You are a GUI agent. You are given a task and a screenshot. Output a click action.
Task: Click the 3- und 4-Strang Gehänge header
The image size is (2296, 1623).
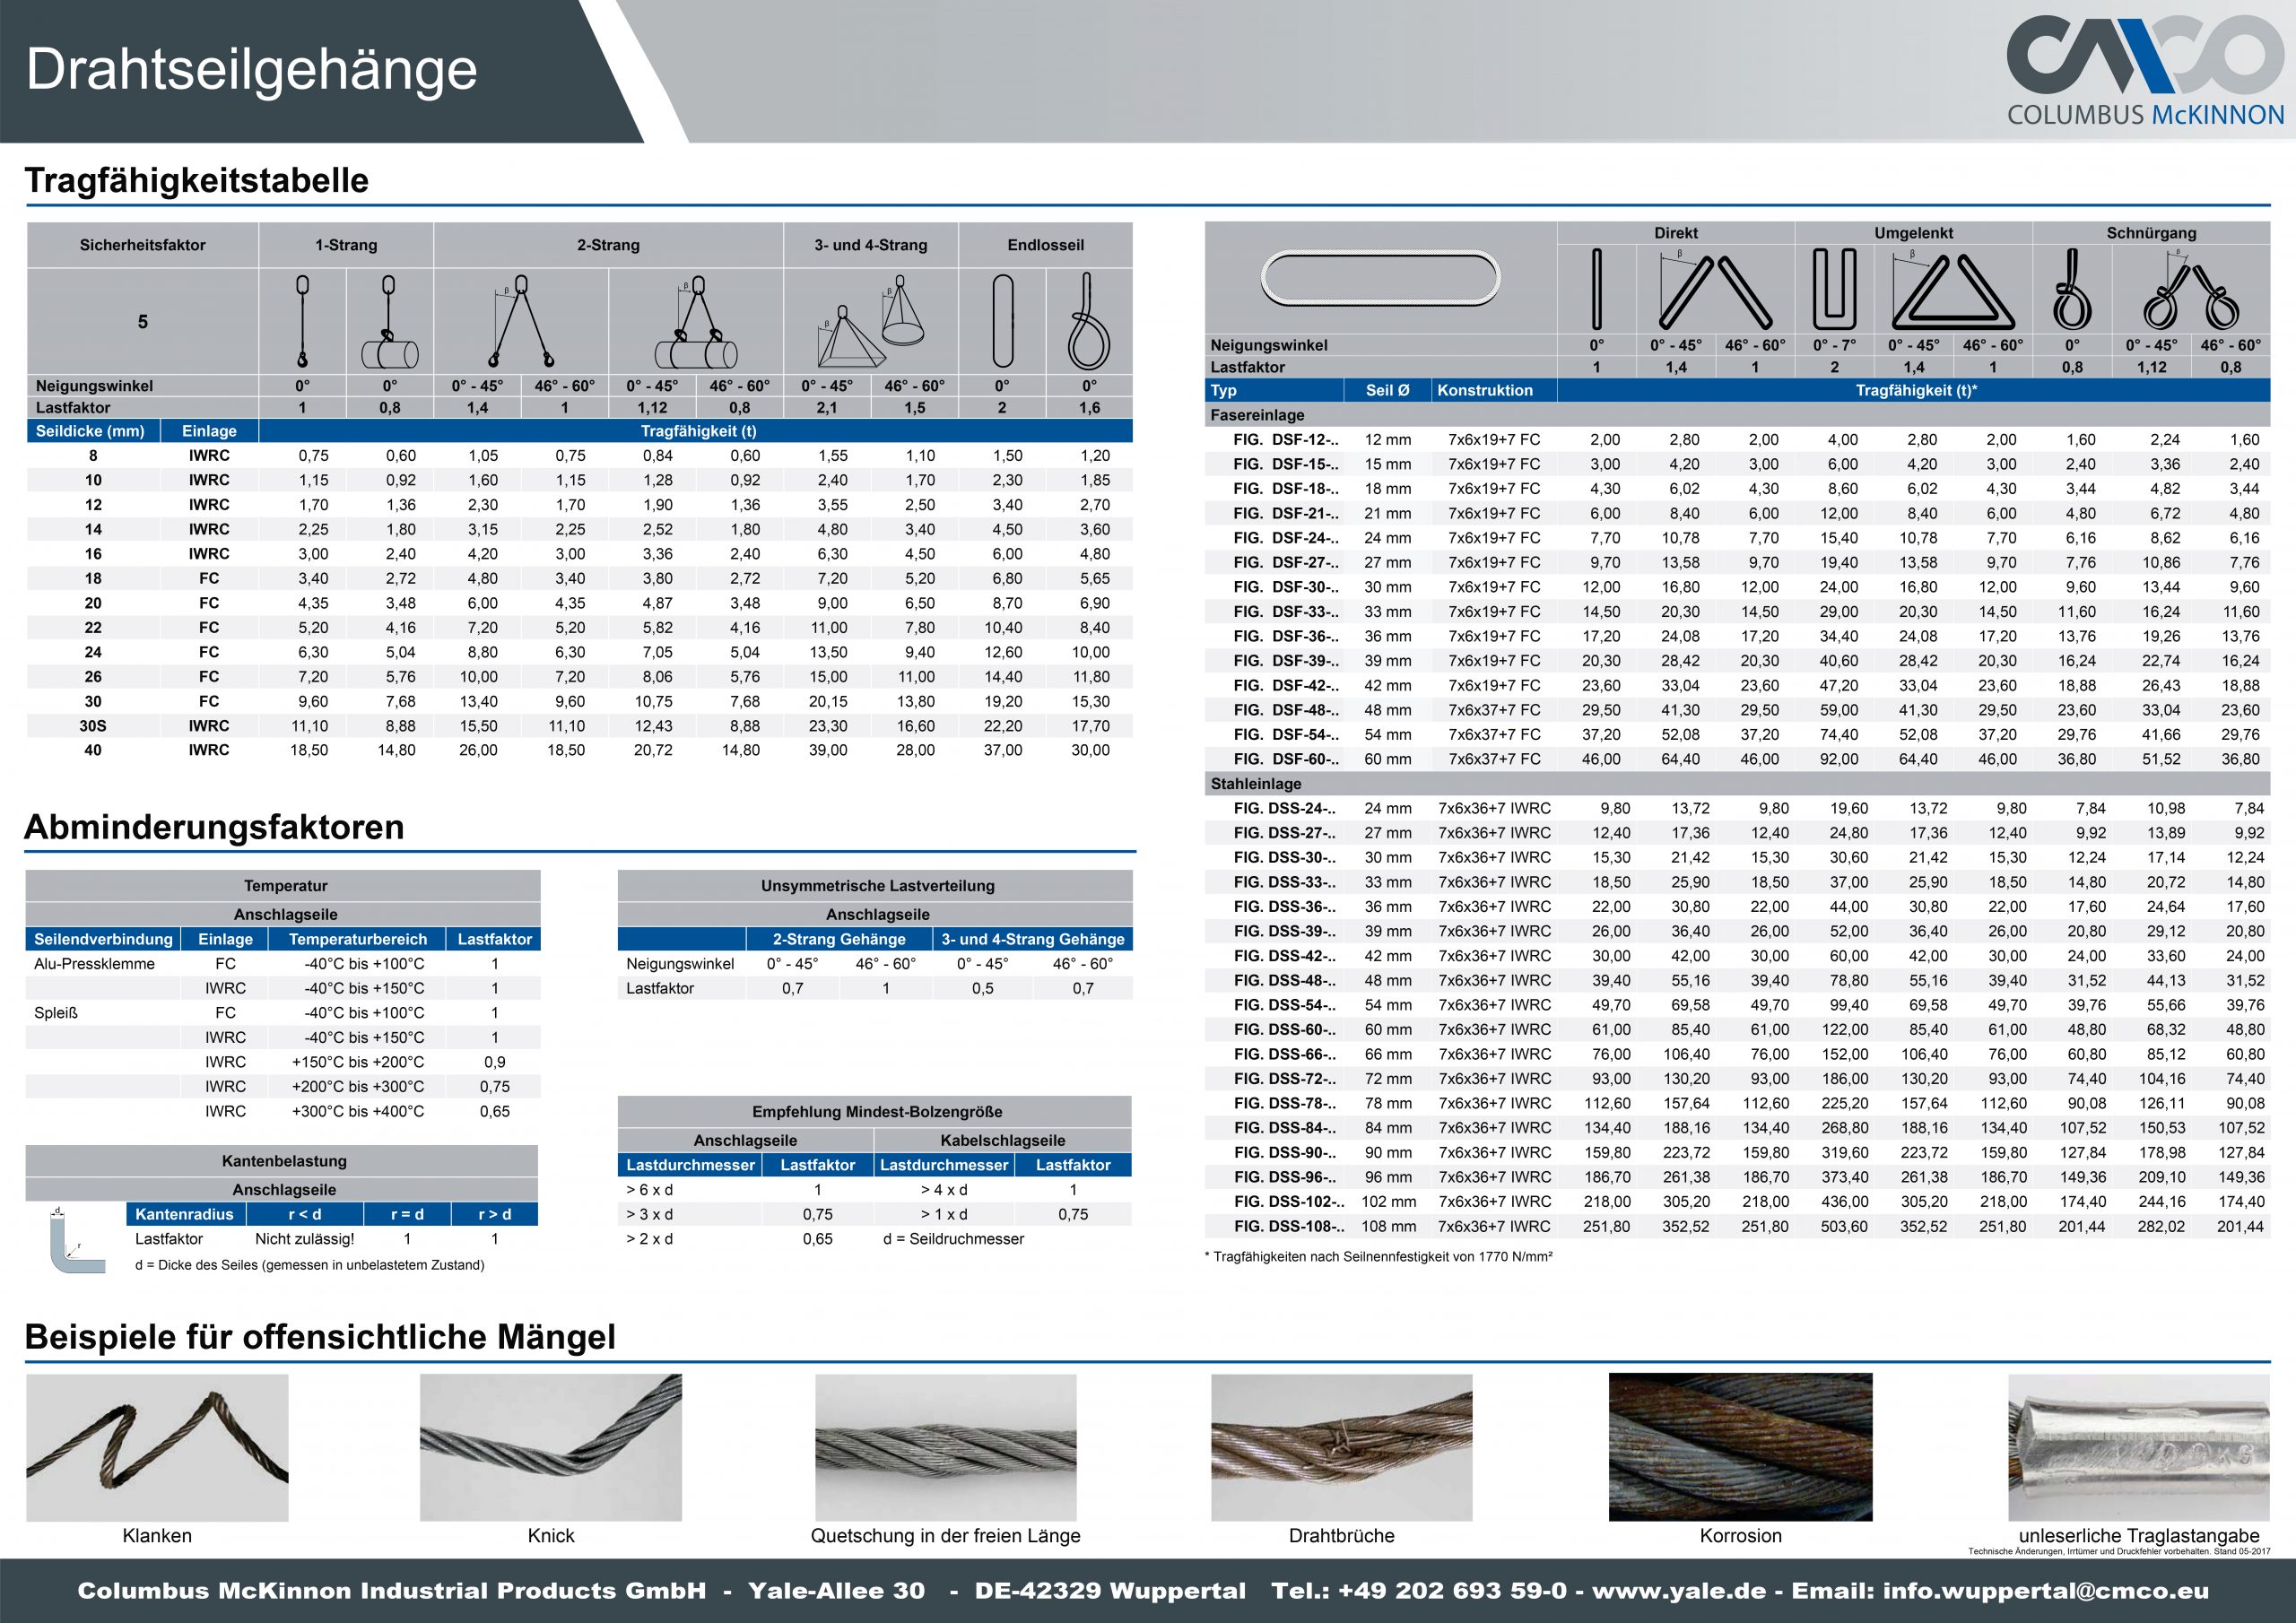coord(1033,939)
